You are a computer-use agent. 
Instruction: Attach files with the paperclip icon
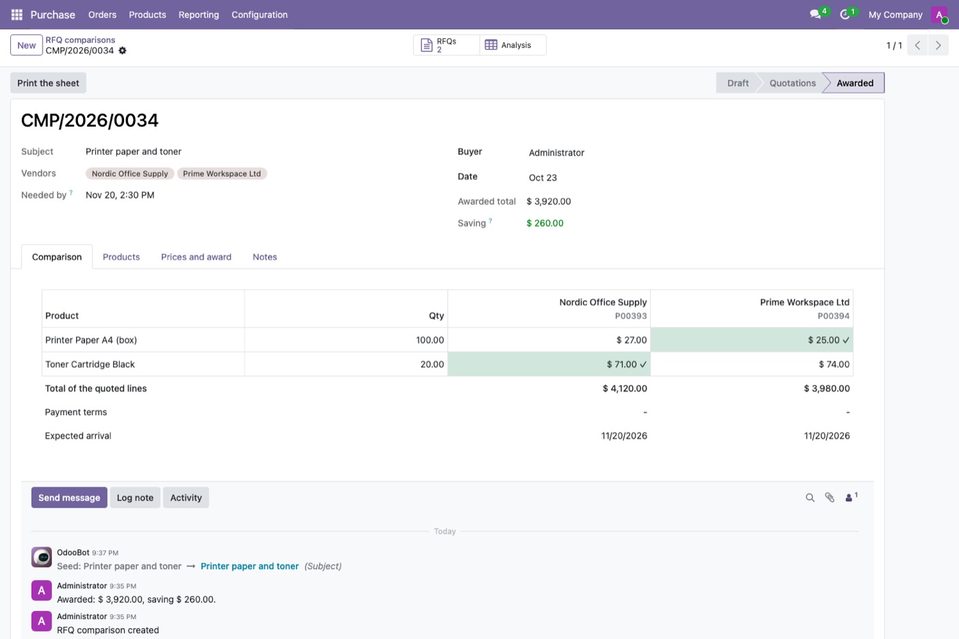tap(829, 498)
